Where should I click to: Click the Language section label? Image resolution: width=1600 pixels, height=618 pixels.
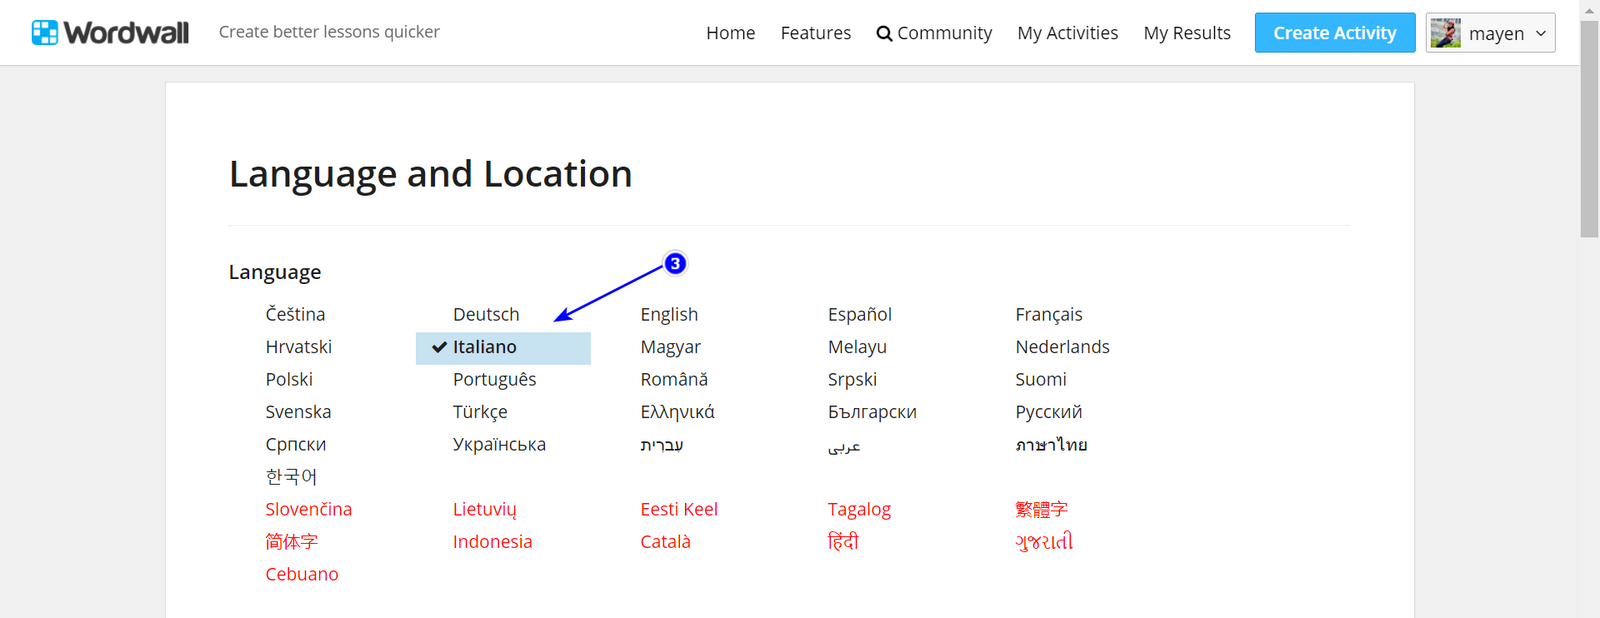point(275,272)
